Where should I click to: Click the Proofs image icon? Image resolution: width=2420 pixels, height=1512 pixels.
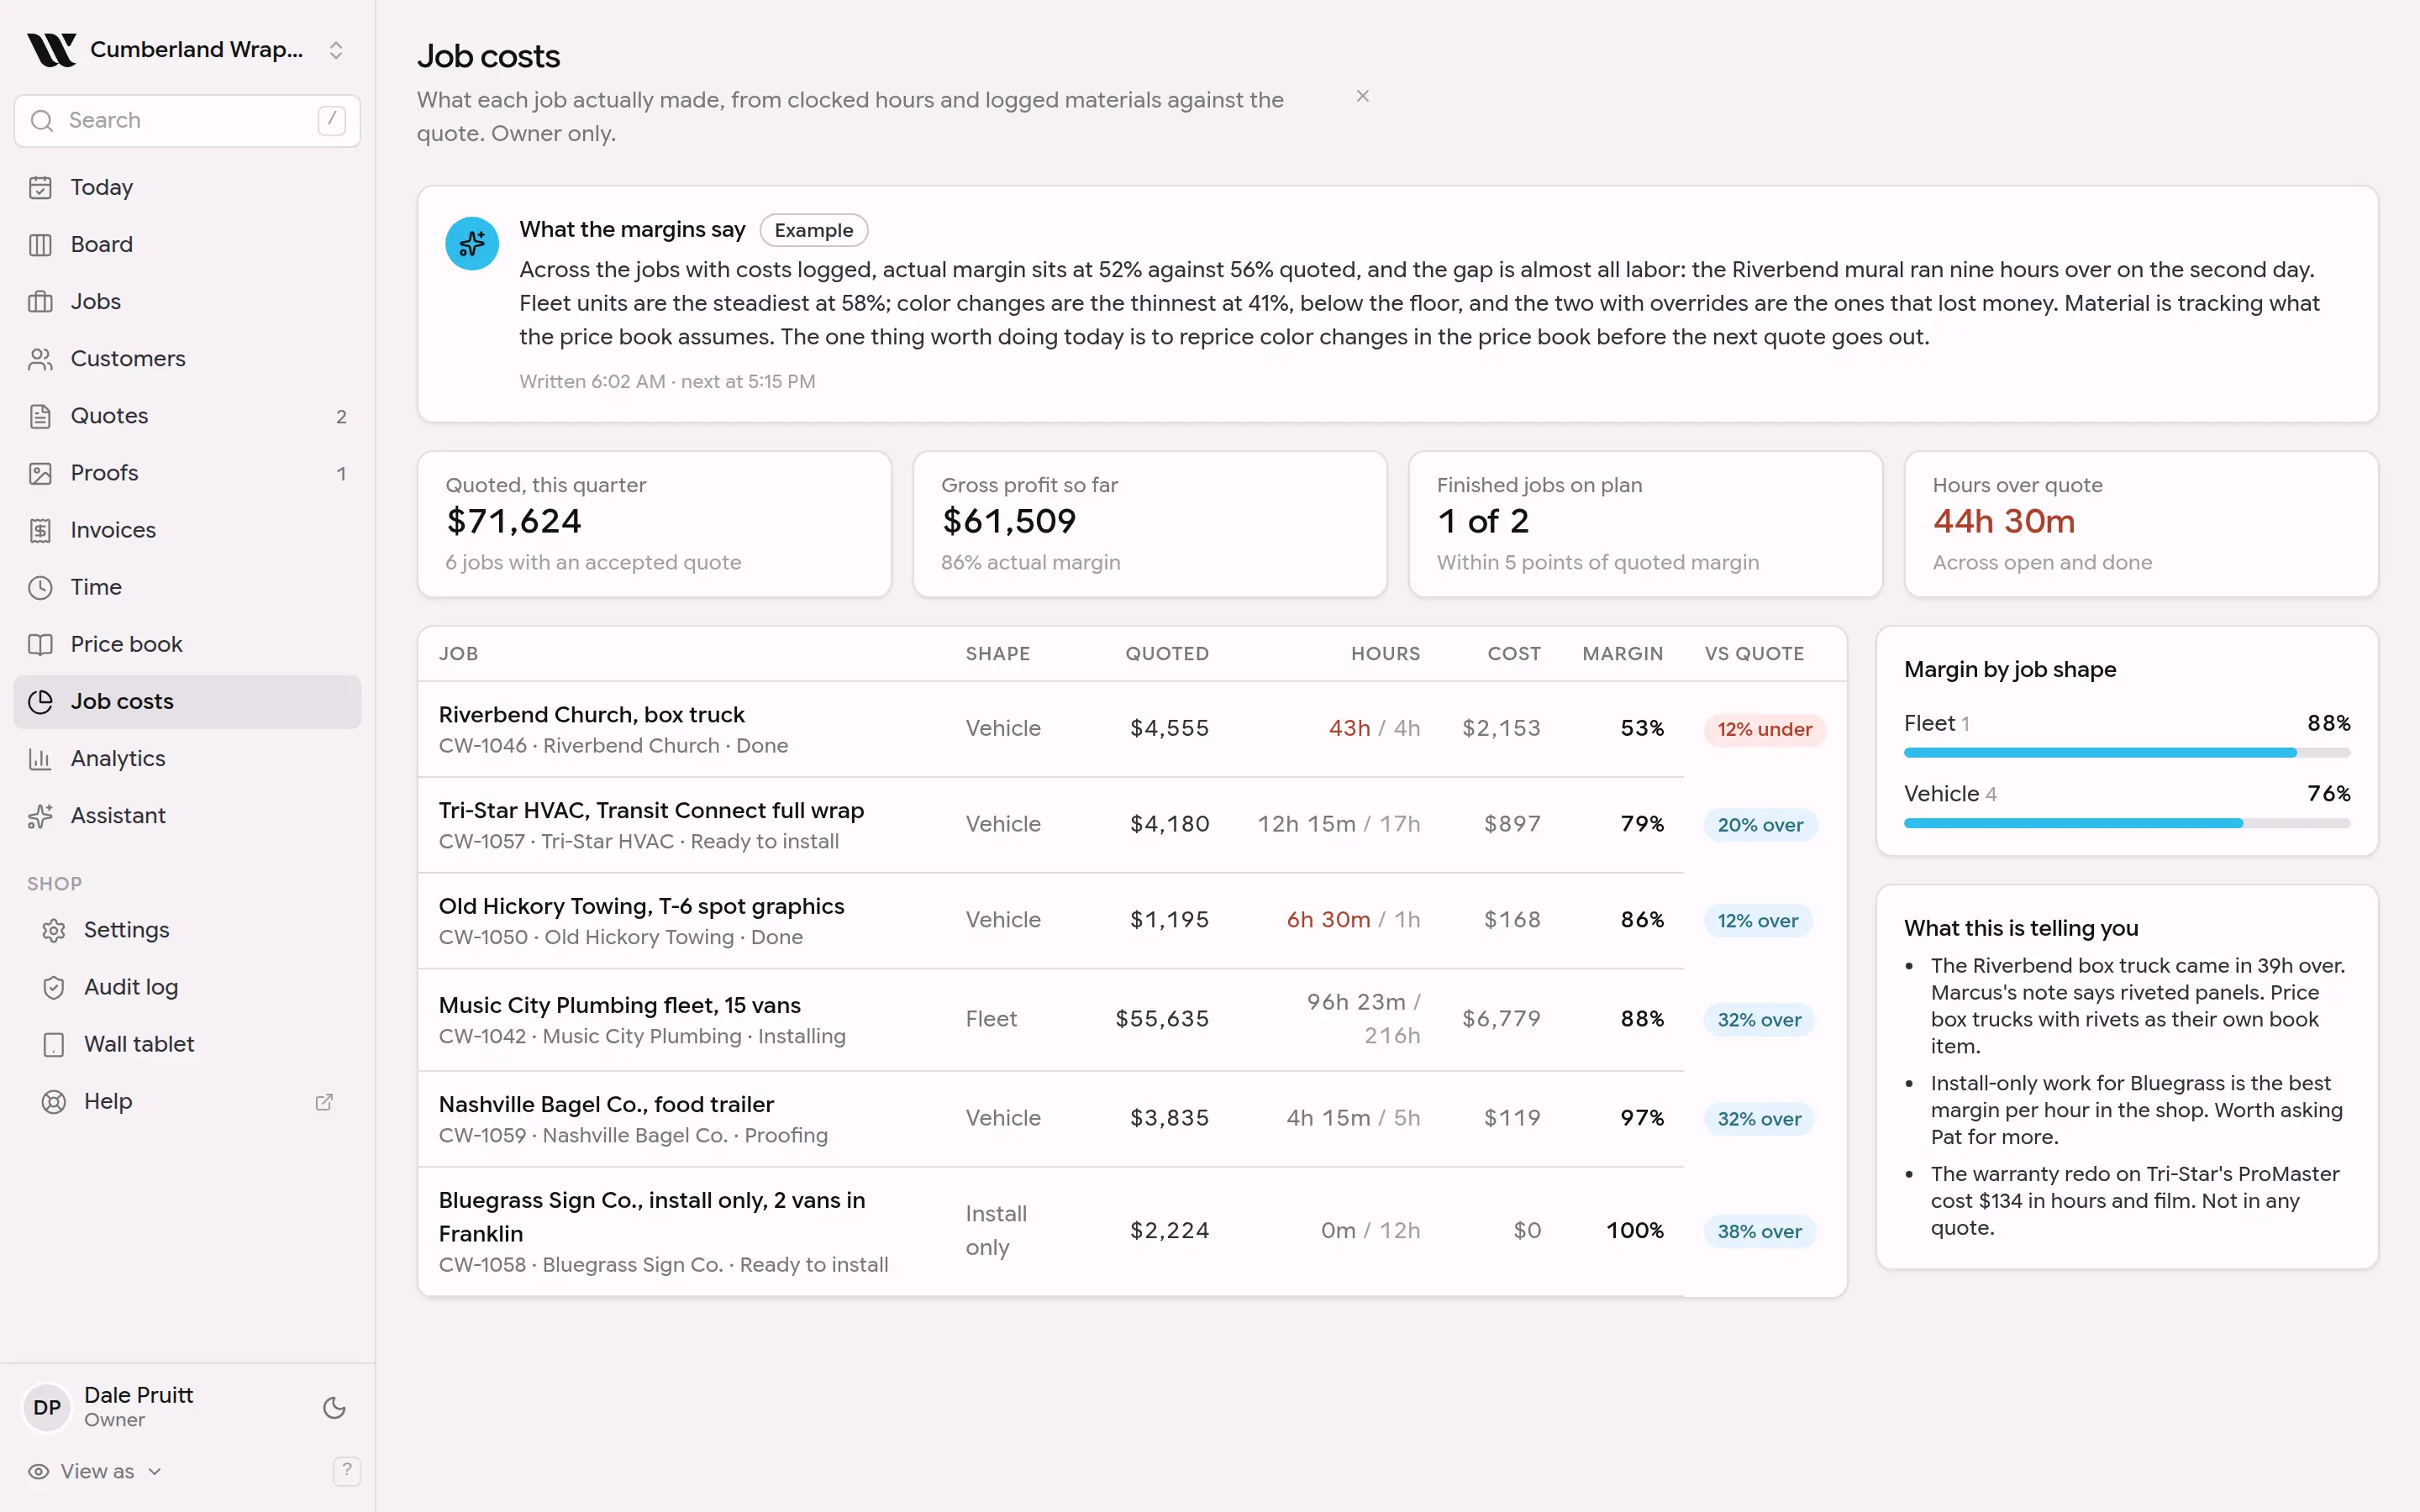coord(40,473)
